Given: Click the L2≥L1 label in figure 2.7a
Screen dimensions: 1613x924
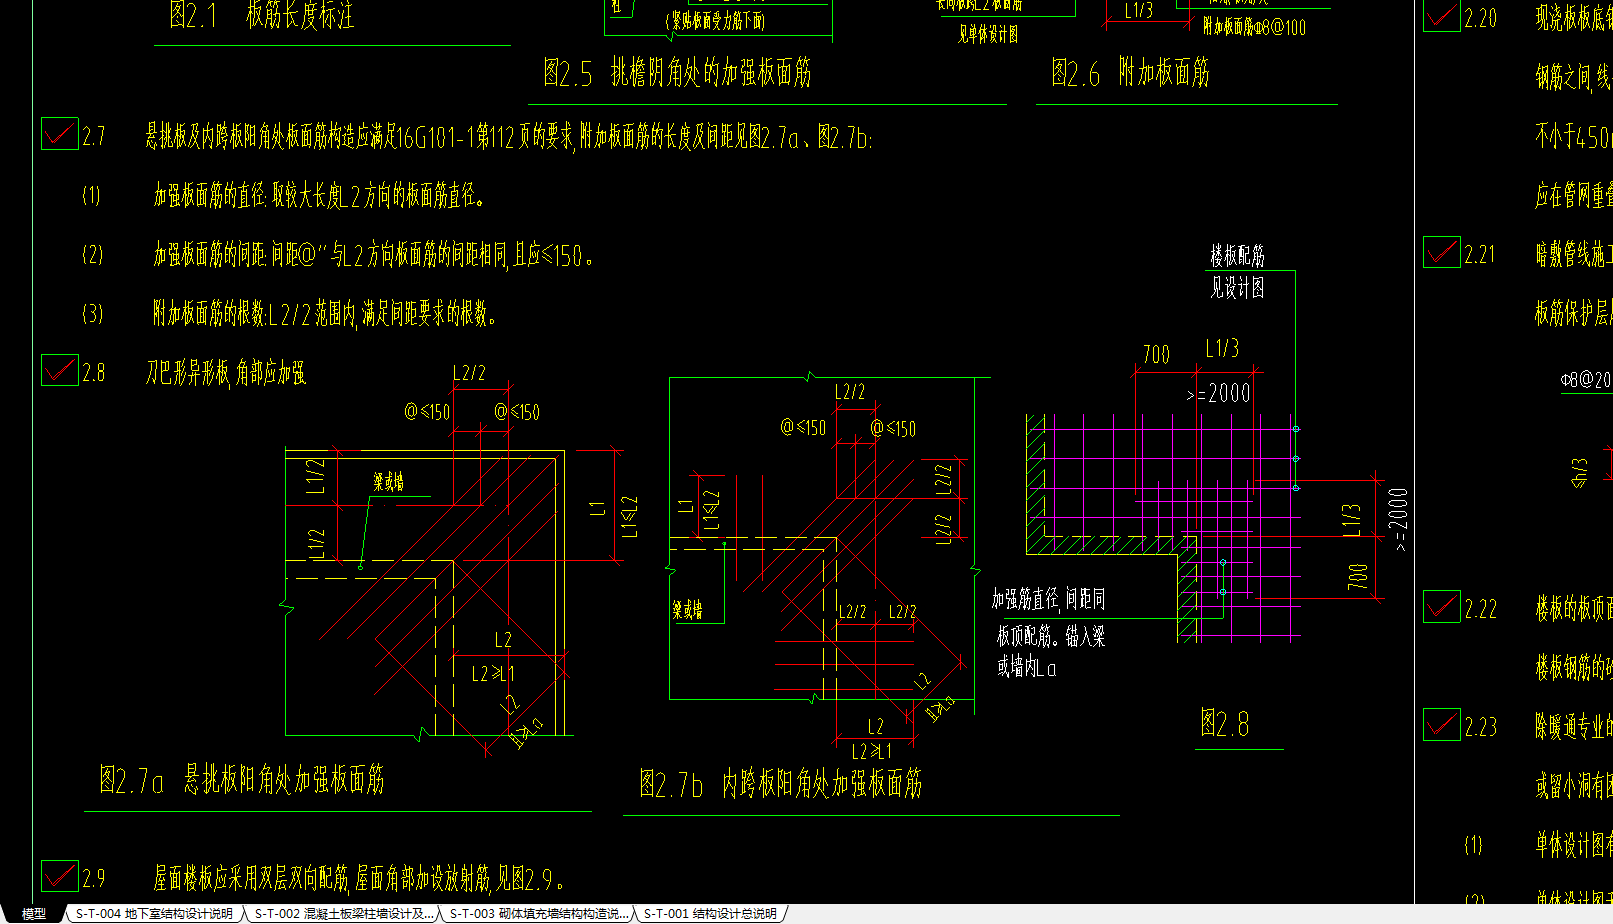Looking at the screenshot, I should tap(493, 674).
